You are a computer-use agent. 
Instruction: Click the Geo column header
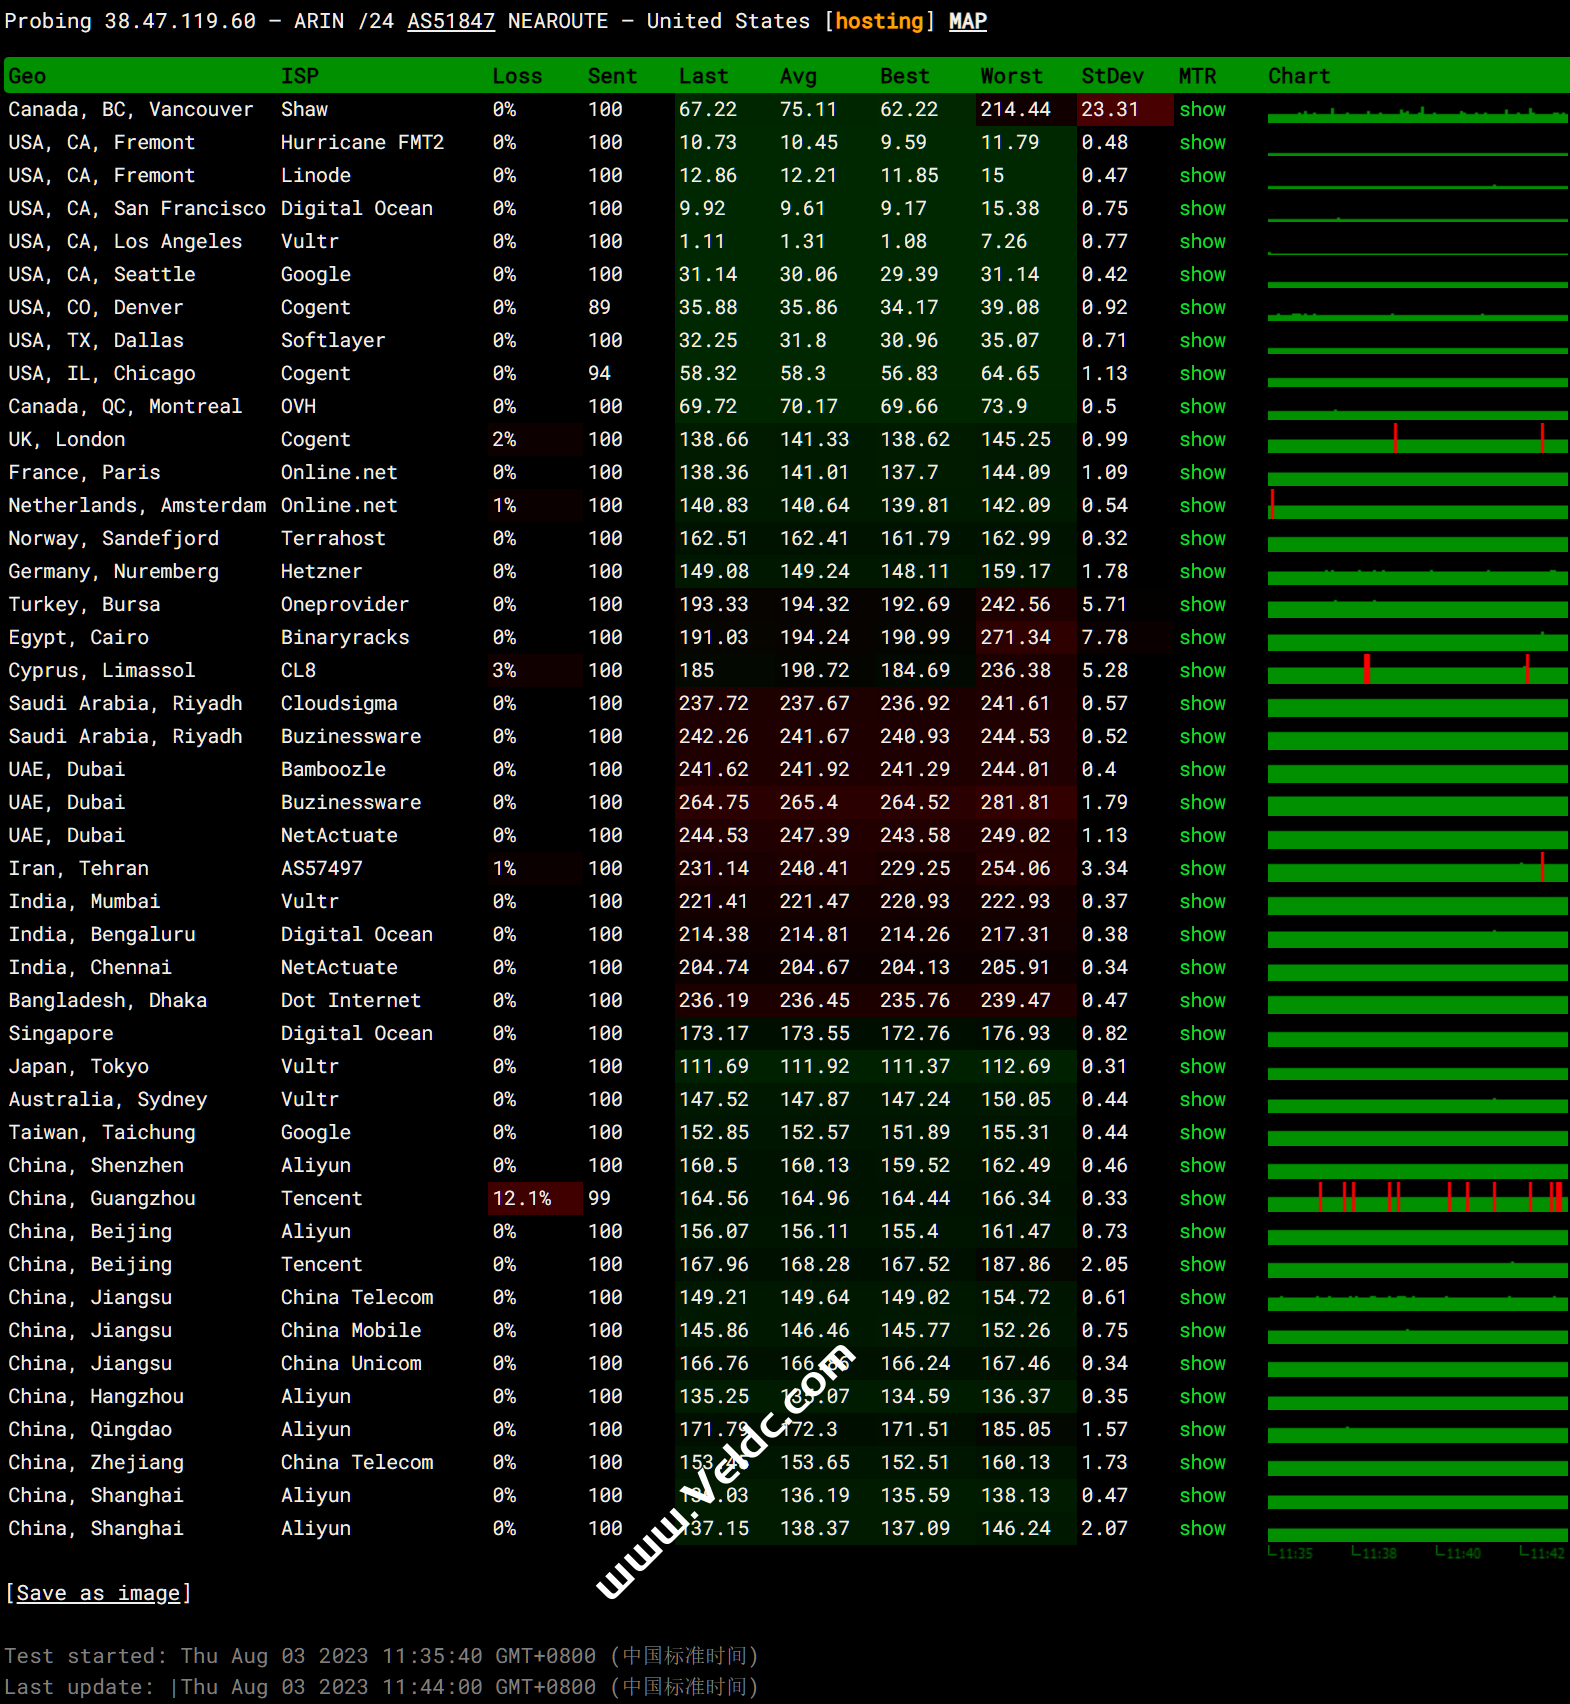pos(27,76)
